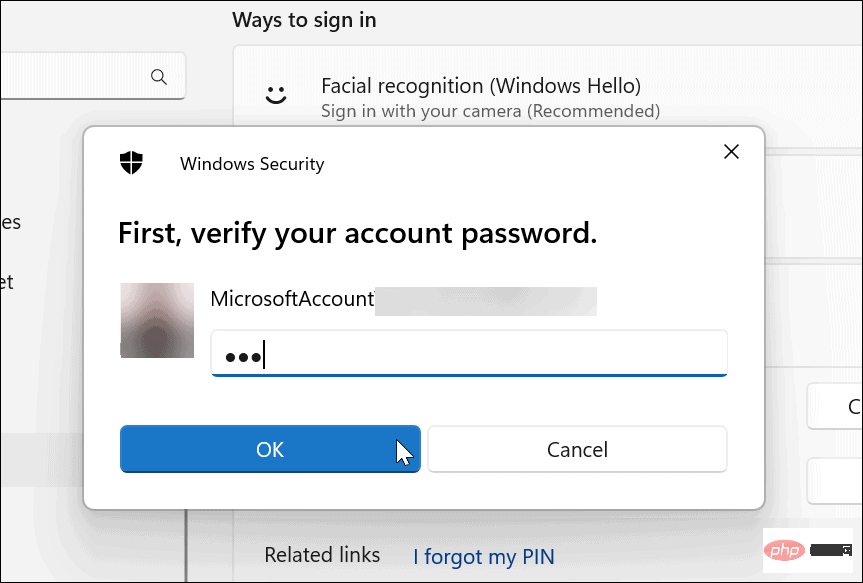Screen dimensions: 863x583
Task: Click the Sign in with your camera subtitle
Action: click(490, 111)
